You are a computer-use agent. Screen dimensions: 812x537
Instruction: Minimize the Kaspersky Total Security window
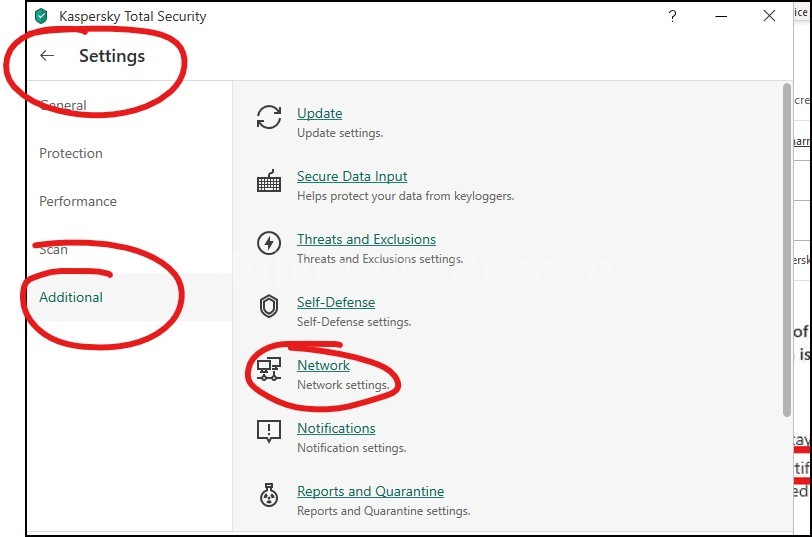[x=721, y=16]
